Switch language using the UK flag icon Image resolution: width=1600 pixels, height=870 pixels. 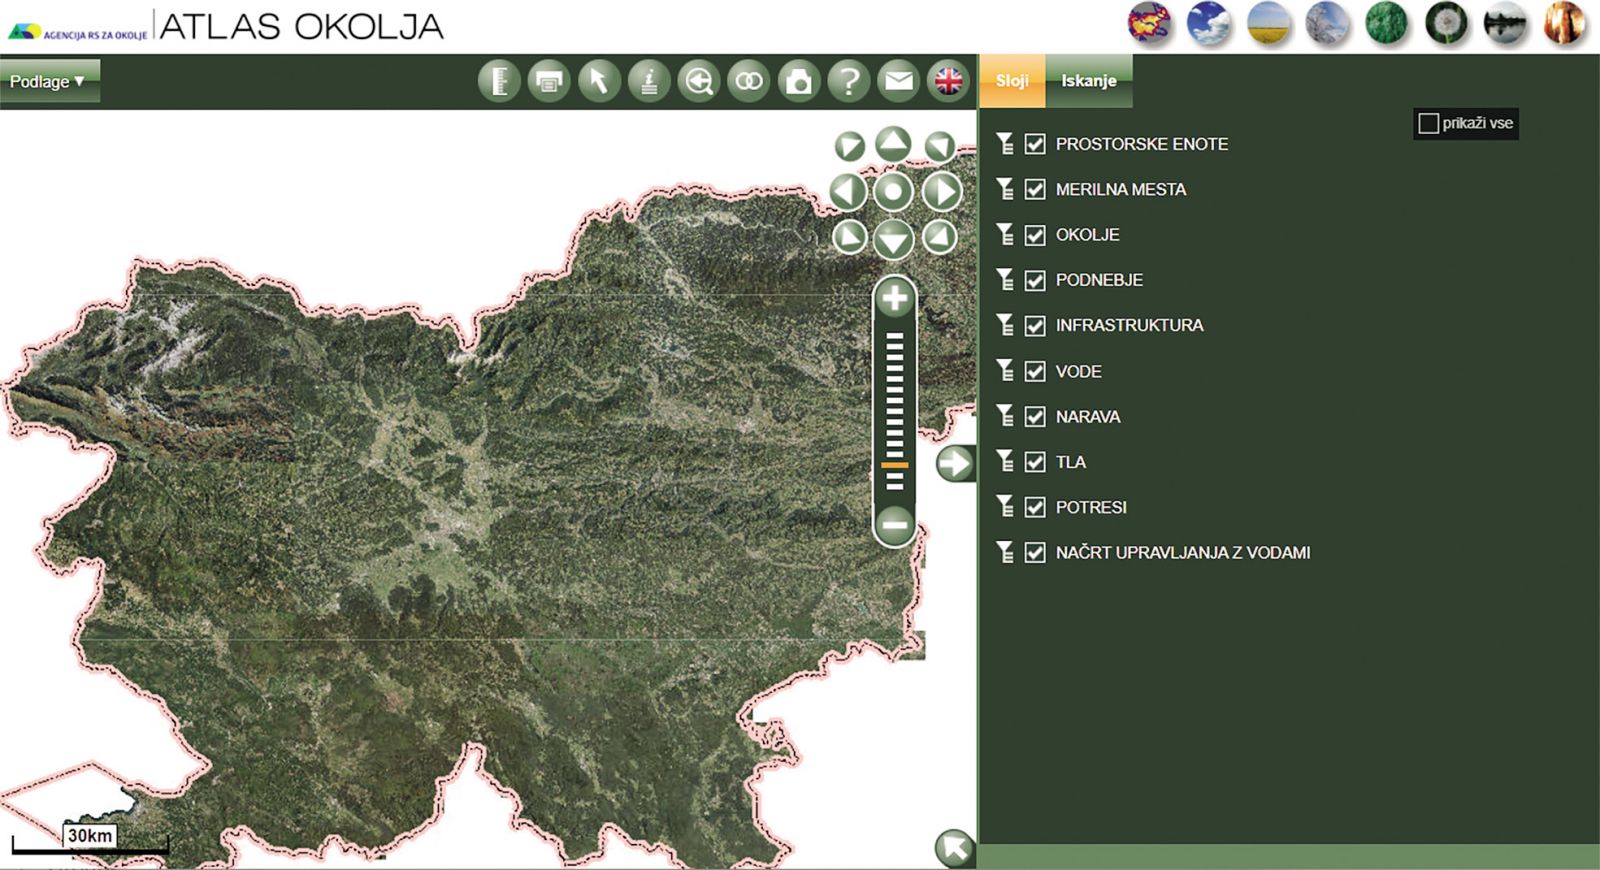pyautogui.click(x=948, y=81)
